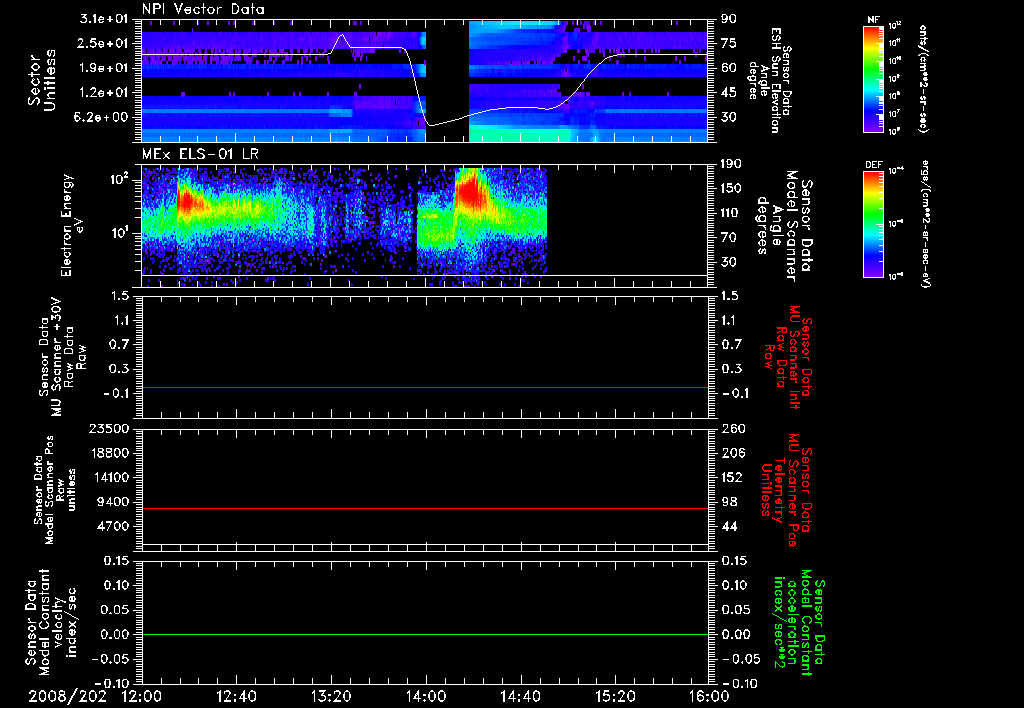Viewport: 1024px width, 708px height.
Task: Select the 'NPI Vector Data' panel title
Action: (x=203, y=9)
